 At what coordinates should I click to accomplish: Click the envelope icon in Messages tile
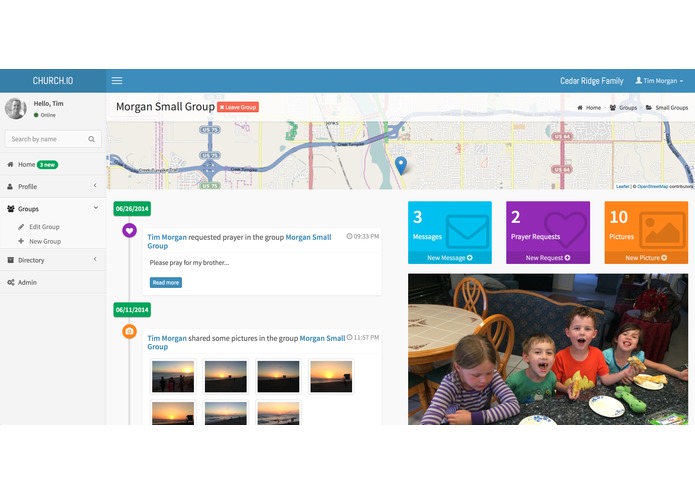pos(467,231)
